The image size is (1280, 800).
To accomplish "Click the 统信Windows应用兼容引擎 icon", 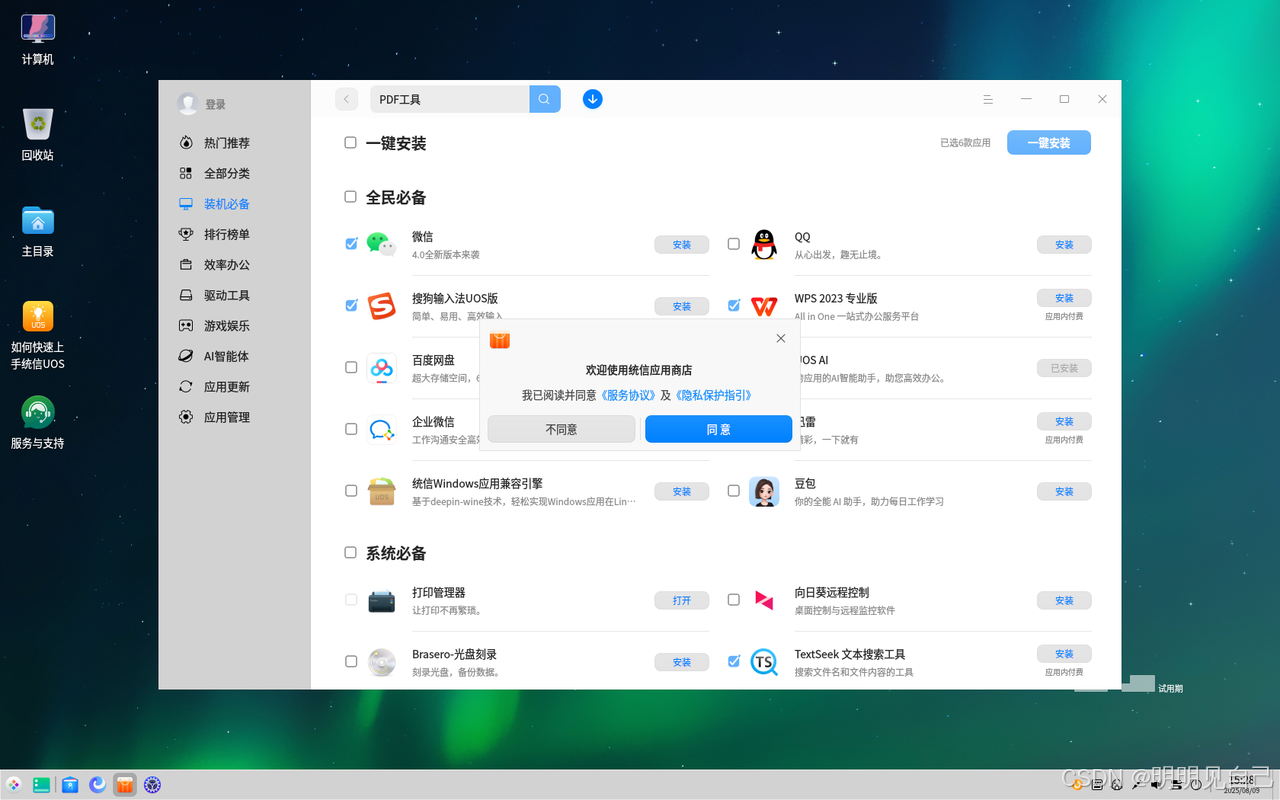I will (x=381, y=491).
